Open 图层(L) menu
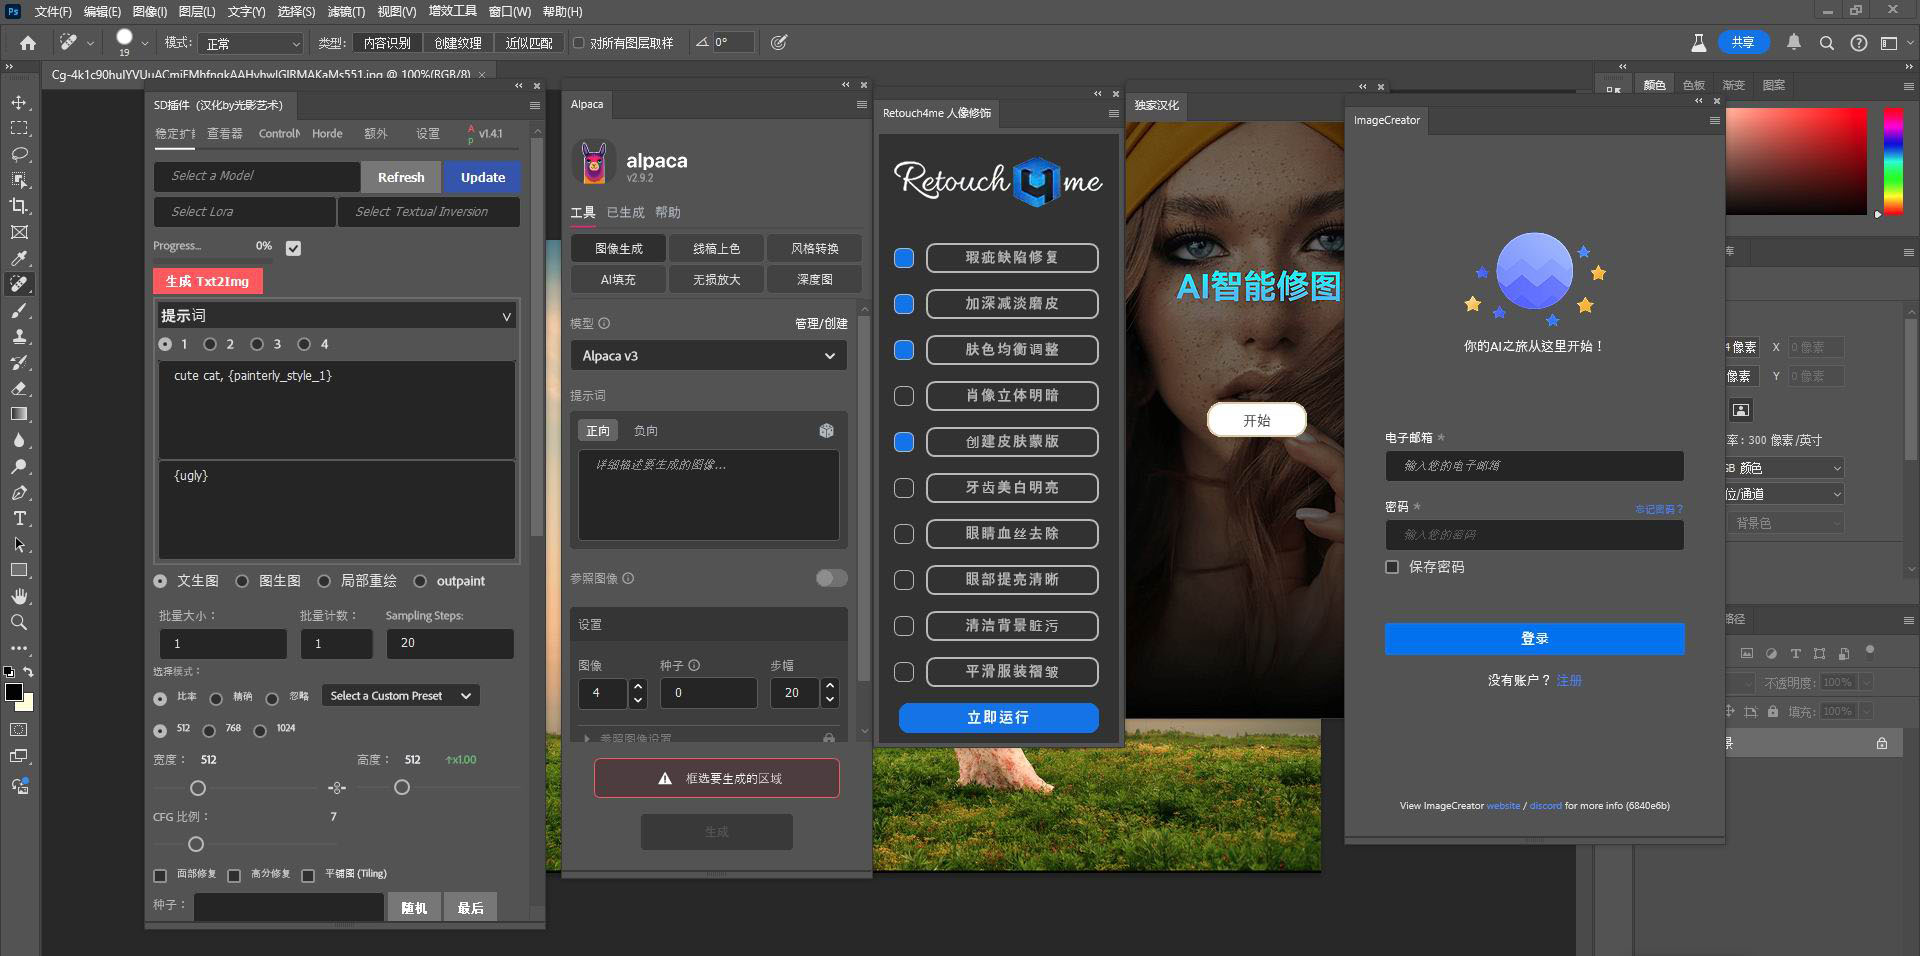Image resolution: width=1920 pixels, height=956 pixels. (x=197, y=12)
